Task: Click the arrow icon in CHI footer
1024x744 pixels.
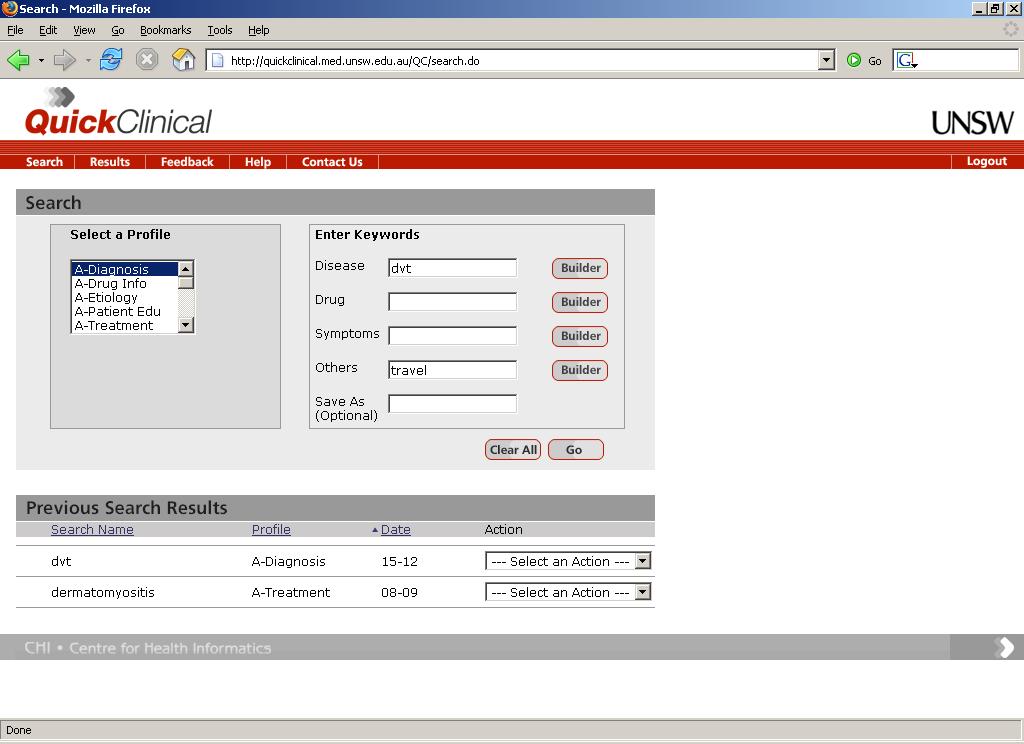Action: coord(1004,648)
